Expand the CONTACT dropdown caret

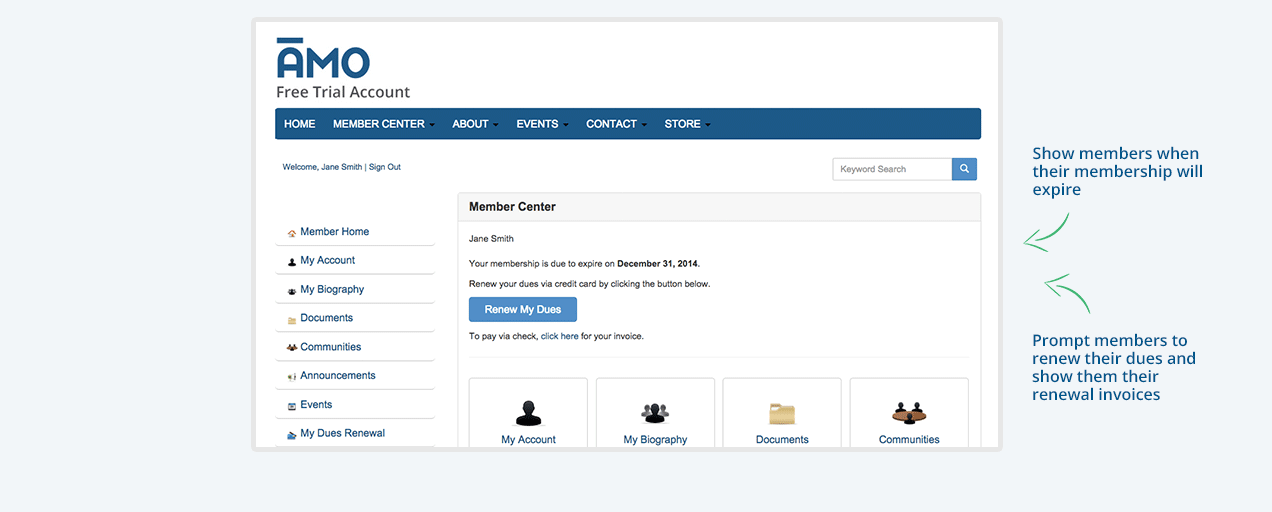644,125
